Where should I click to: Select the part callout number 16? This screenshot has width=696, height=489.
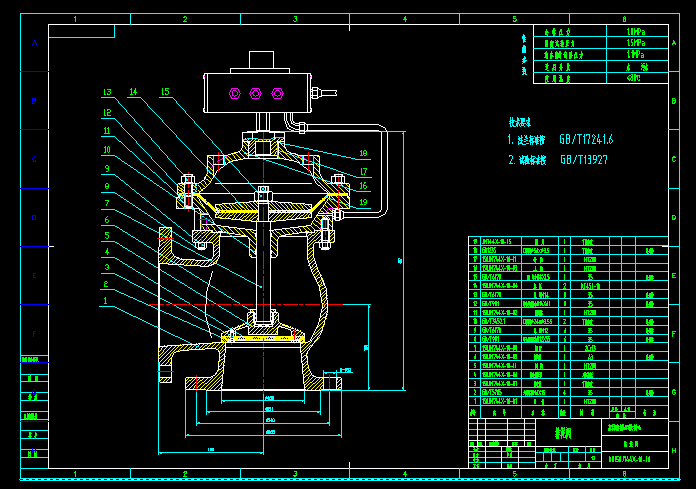pos(364,186)
